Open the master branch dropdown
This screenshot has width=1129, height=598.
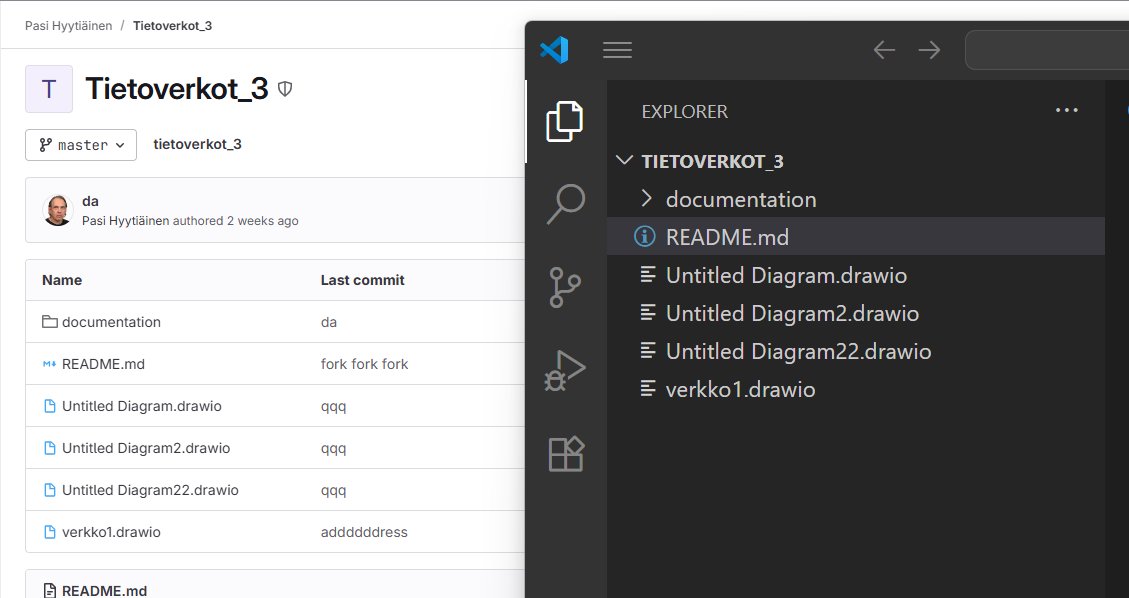pos(81,145)
